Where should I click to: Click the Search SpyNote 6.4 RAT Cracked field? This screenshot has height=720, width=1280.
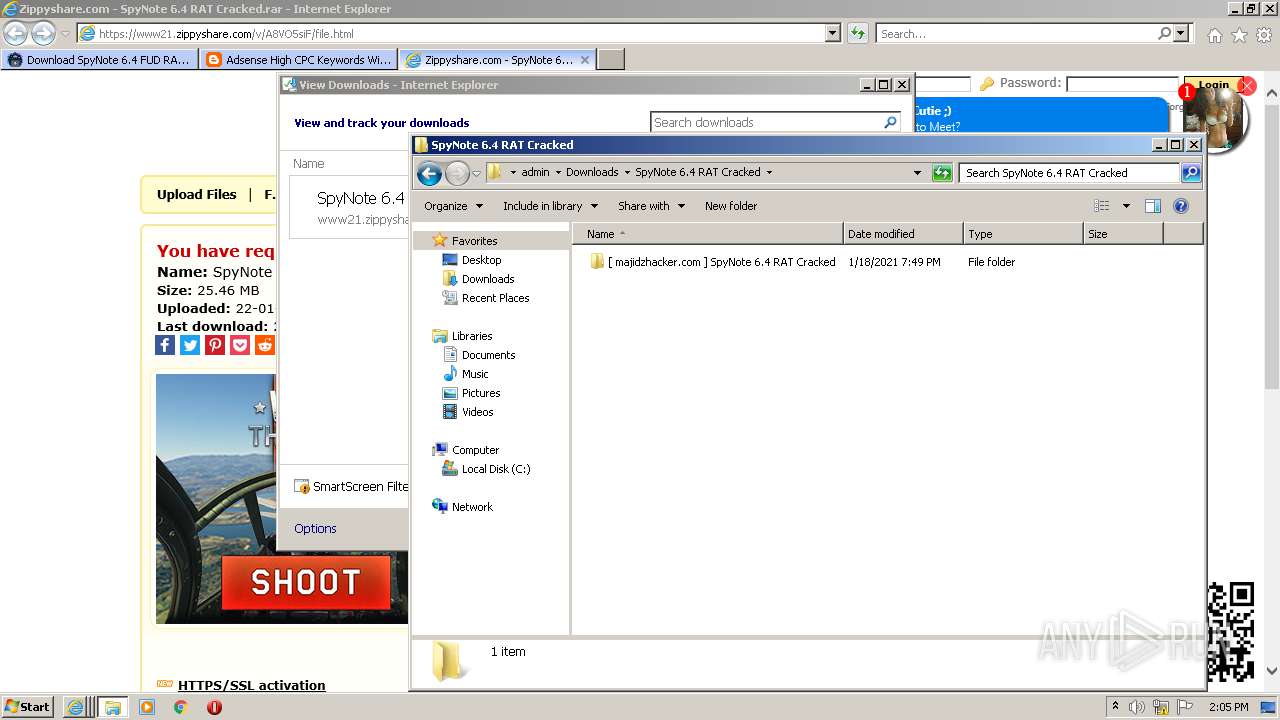pyautogui.click(x=1069, y=173)
